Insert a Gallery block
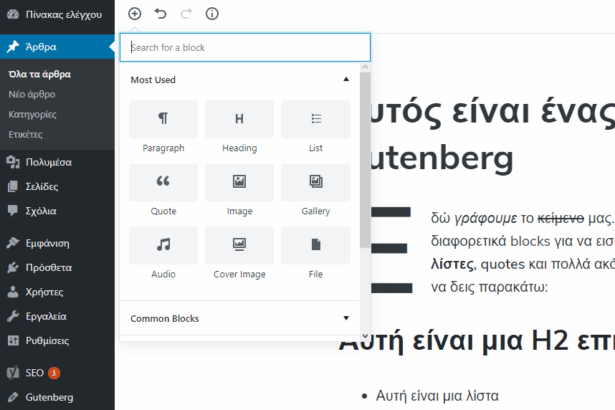The image size is (615, 410). tap(316, 191)
